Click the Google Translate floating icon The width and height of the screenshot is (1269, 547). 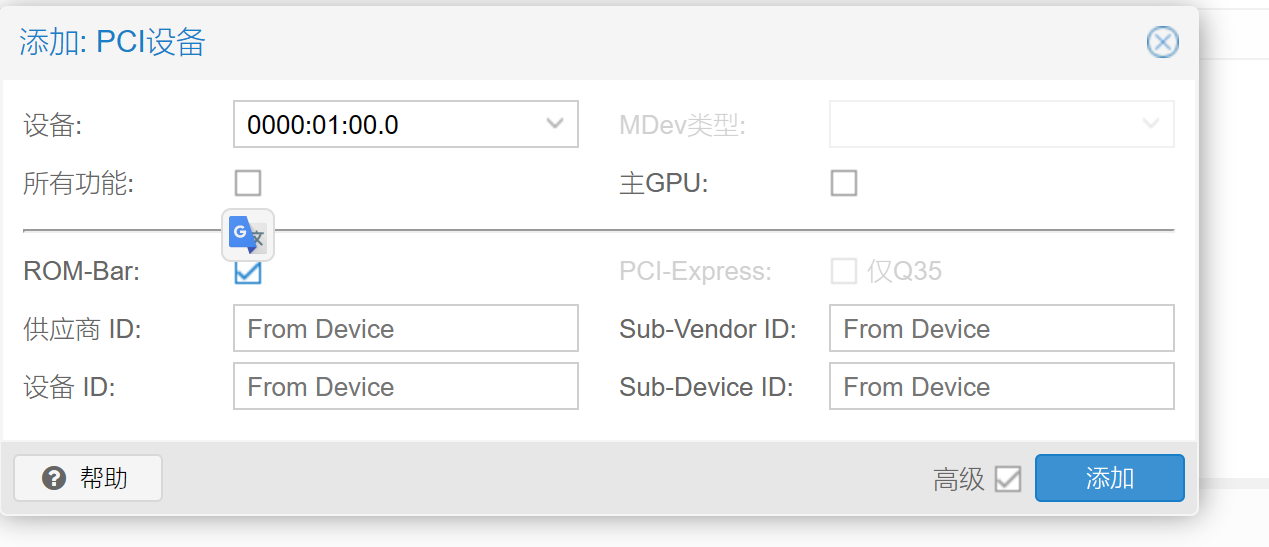tap(247, 235)
